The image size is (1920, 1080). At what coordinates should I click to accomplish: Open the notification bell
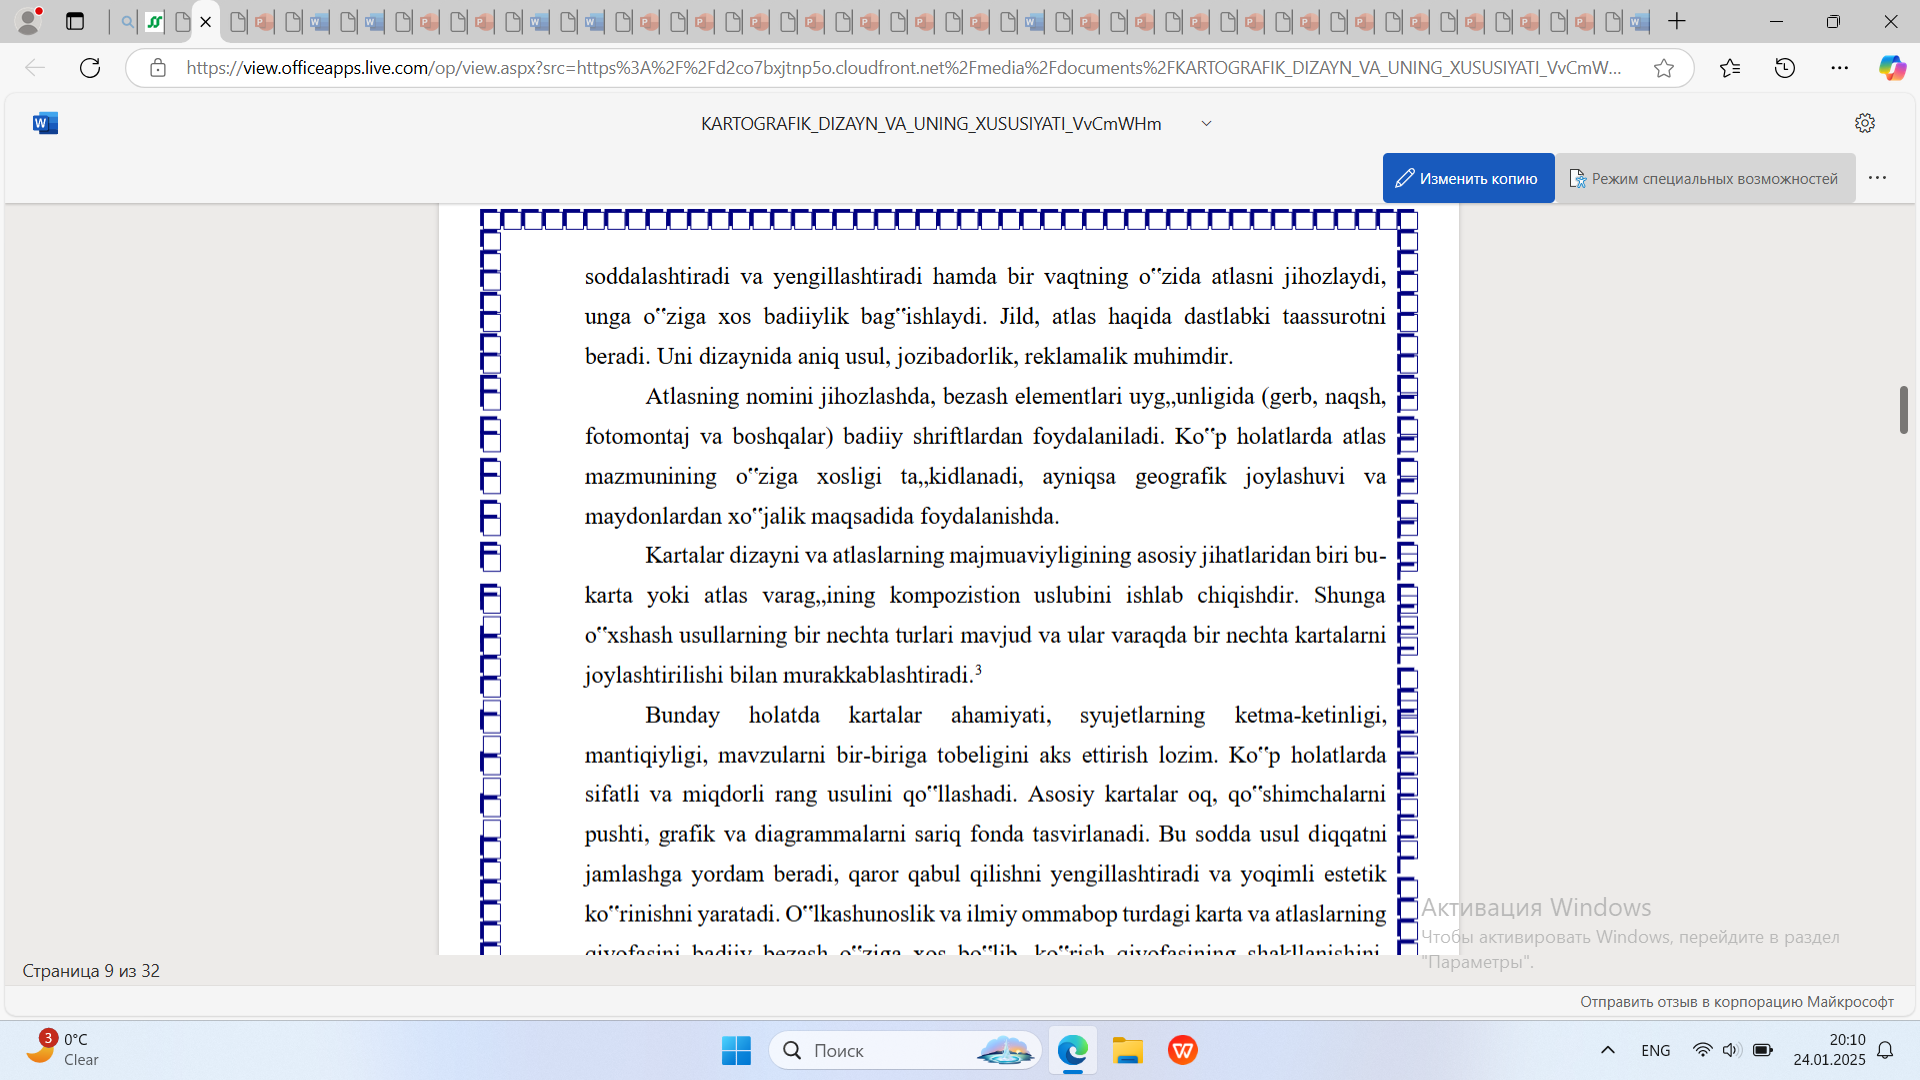pyautogui.click(x=1885, y=1050)
